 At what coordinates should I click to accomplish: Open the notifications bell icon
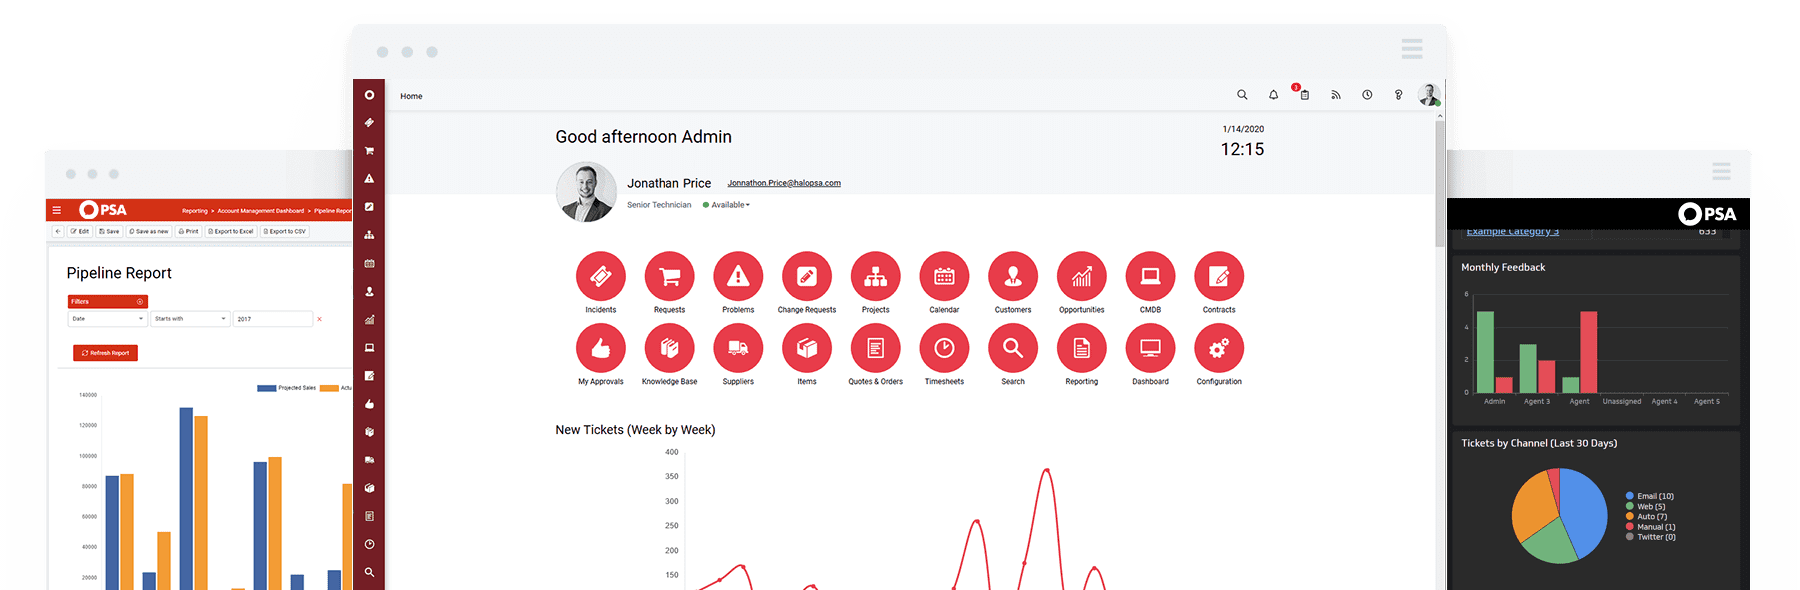pos(1273,95)
